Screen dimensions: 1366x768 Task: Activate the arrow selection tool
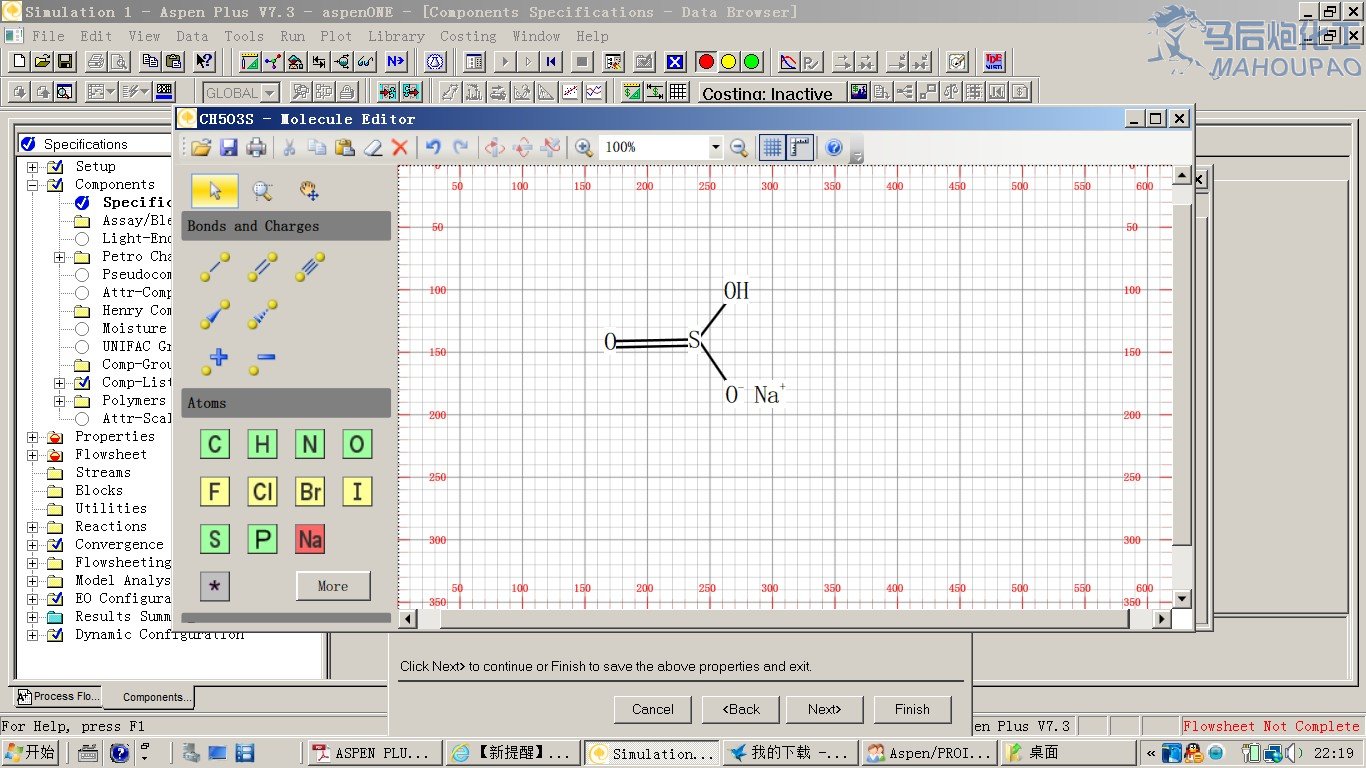[215, 190]
